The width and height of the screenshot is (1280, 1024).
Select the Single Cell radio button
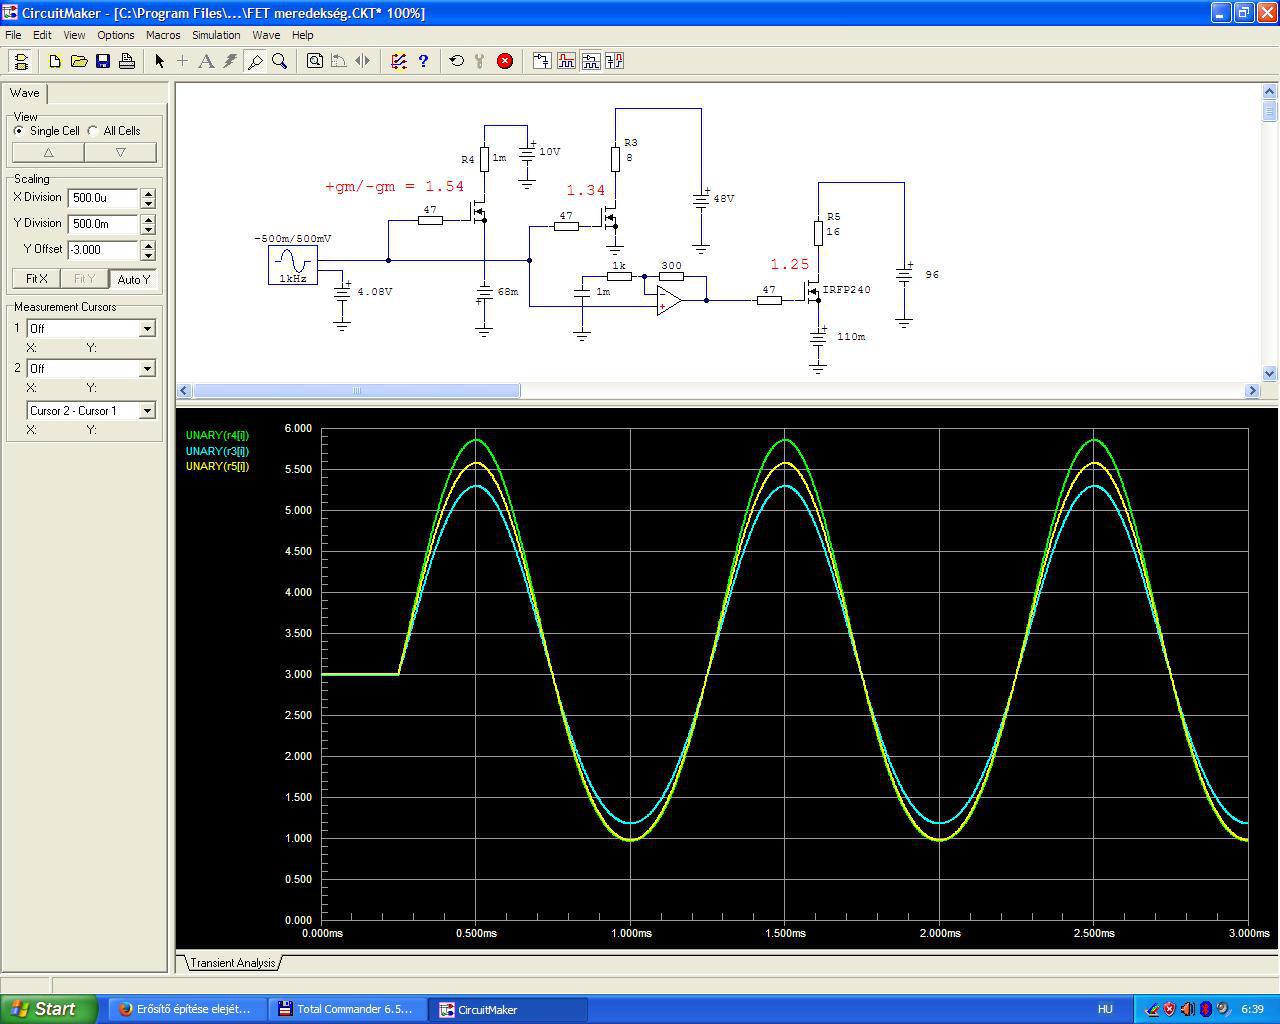(18, 131)
